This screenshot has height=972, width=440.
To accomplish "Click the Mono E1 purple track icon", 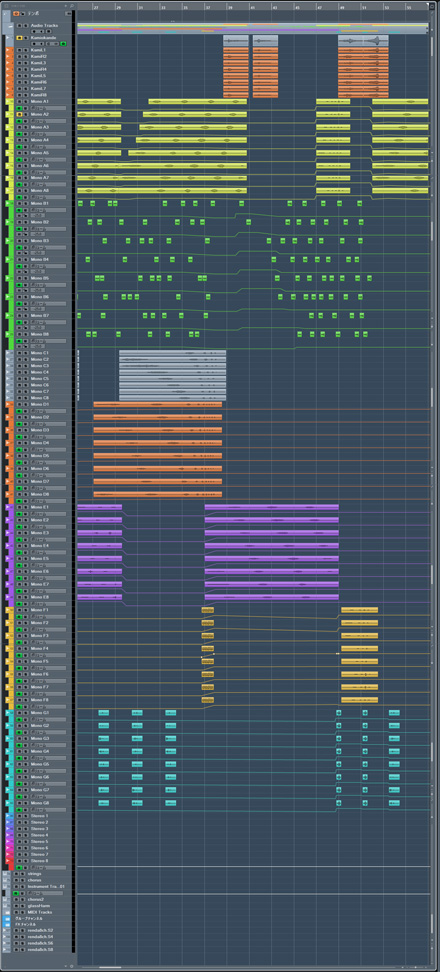I will [x=9, y=507].
